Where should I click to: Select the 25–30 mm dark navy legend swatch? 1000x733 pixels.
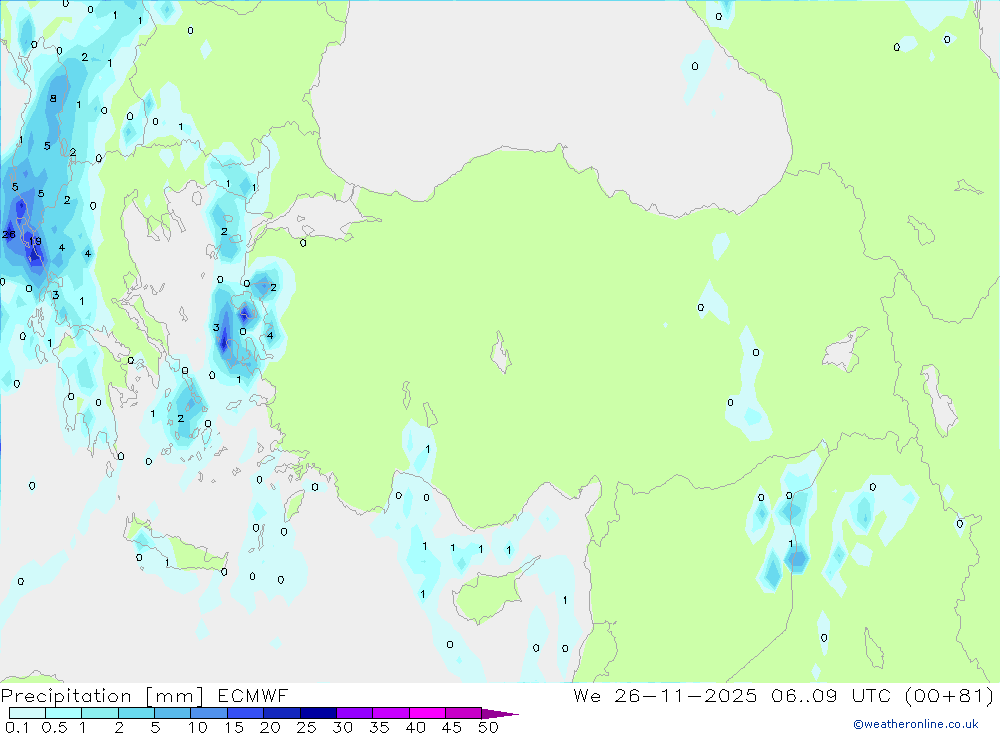coord(317,714)
